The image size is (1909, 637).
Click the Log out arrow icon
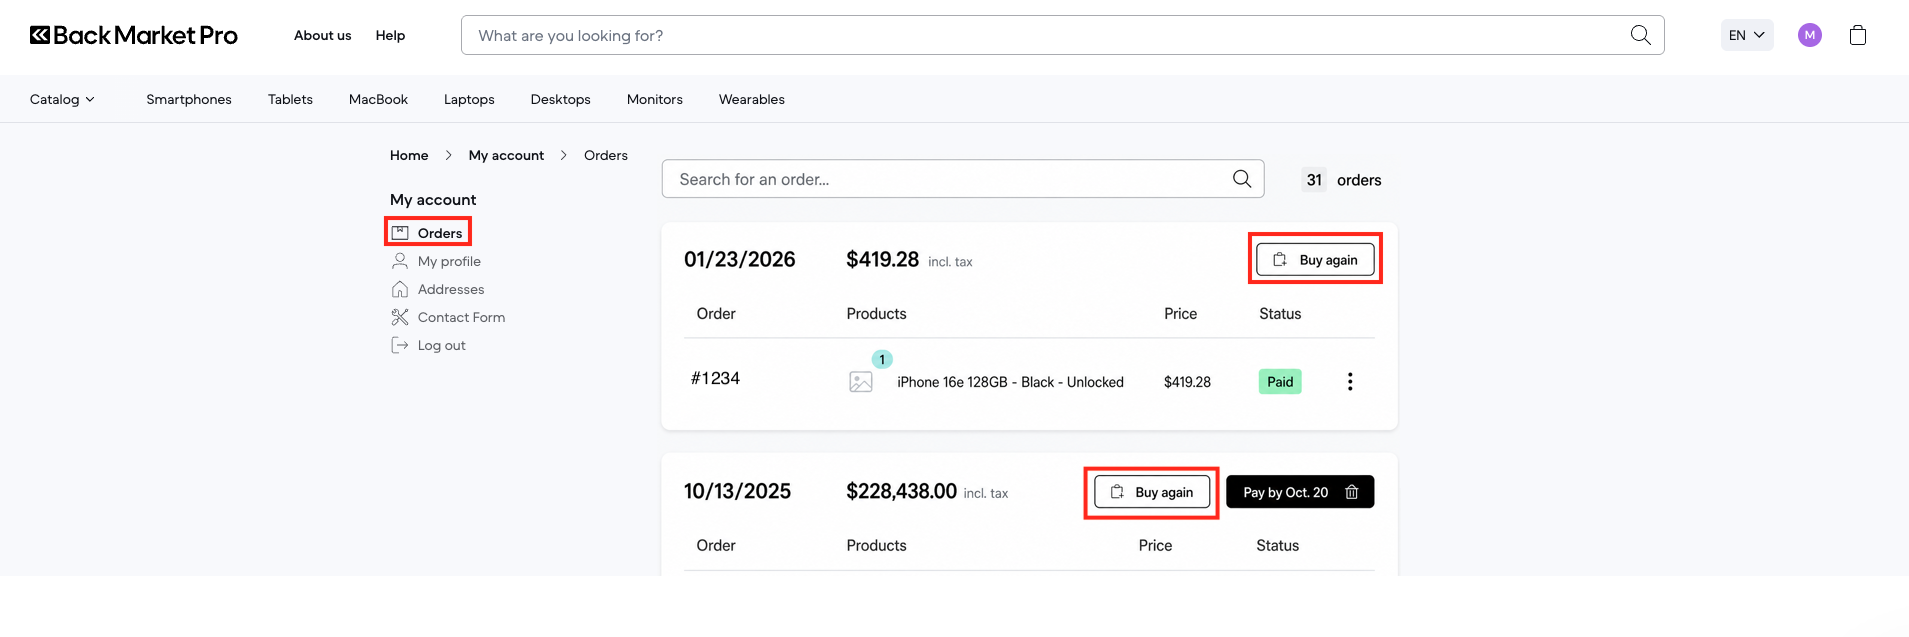[x=399, y=344]
